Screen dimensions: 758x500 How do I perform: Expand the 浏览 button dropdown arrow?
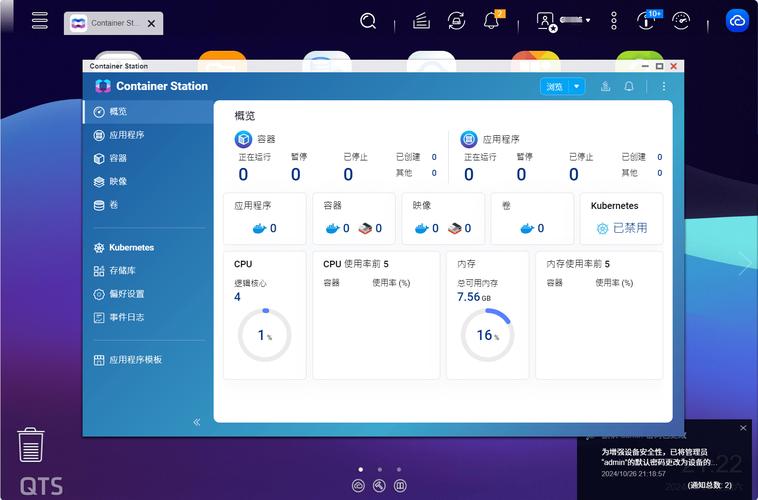(x=577, y=87)
